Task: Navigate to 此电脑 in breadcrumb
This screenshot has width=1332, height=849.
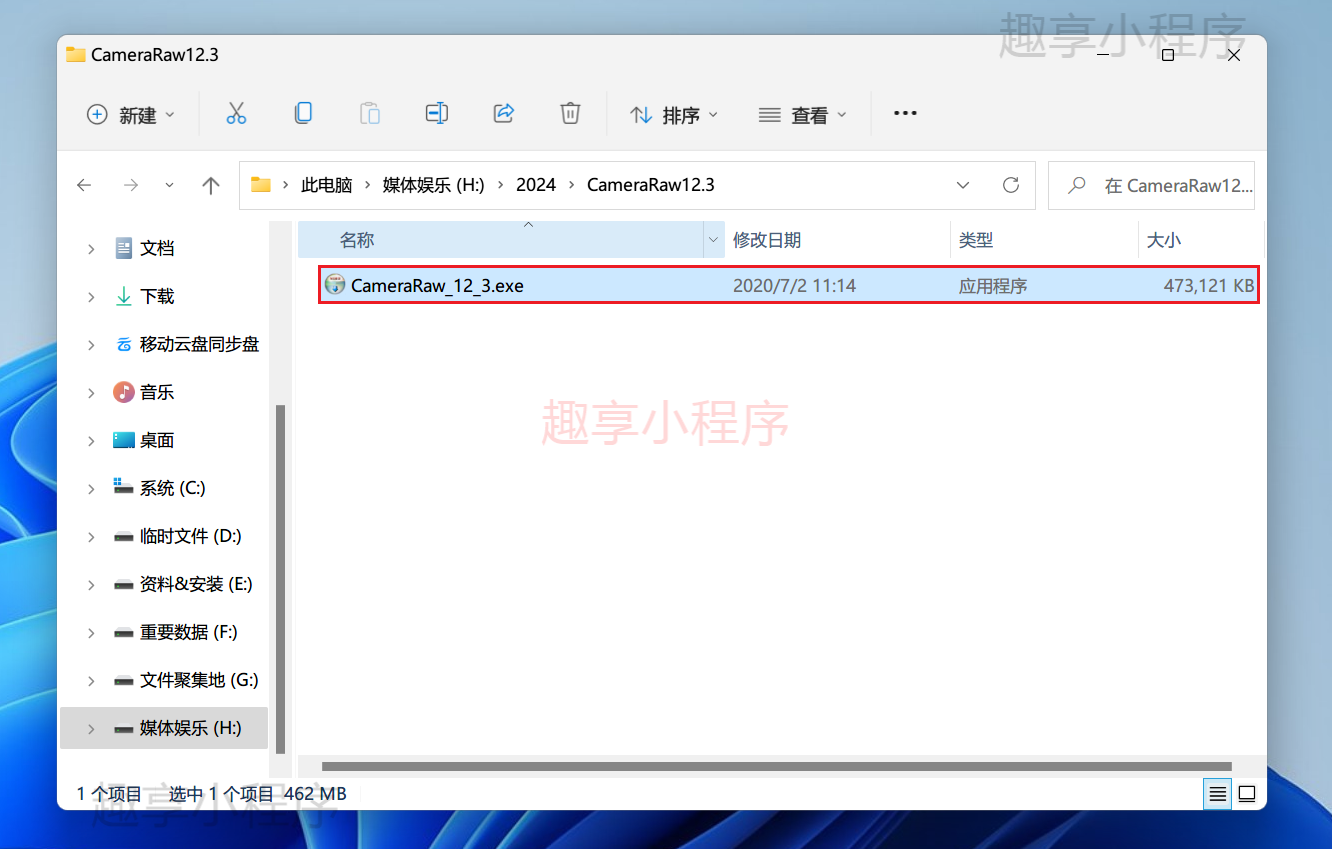Action: pyautogui.click(x=327, y=185)
